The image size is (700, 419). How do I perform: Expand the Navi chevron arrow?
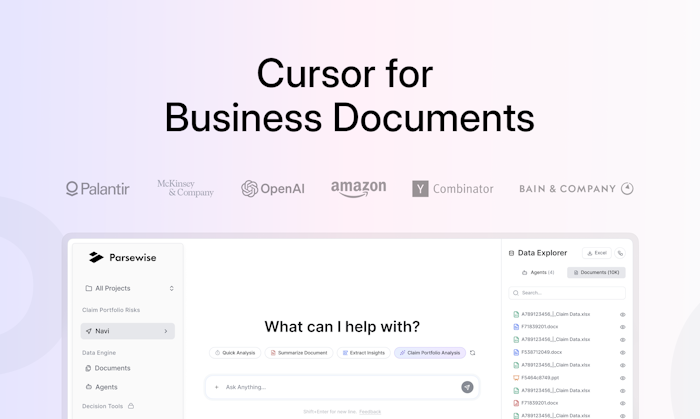(166, 331)
